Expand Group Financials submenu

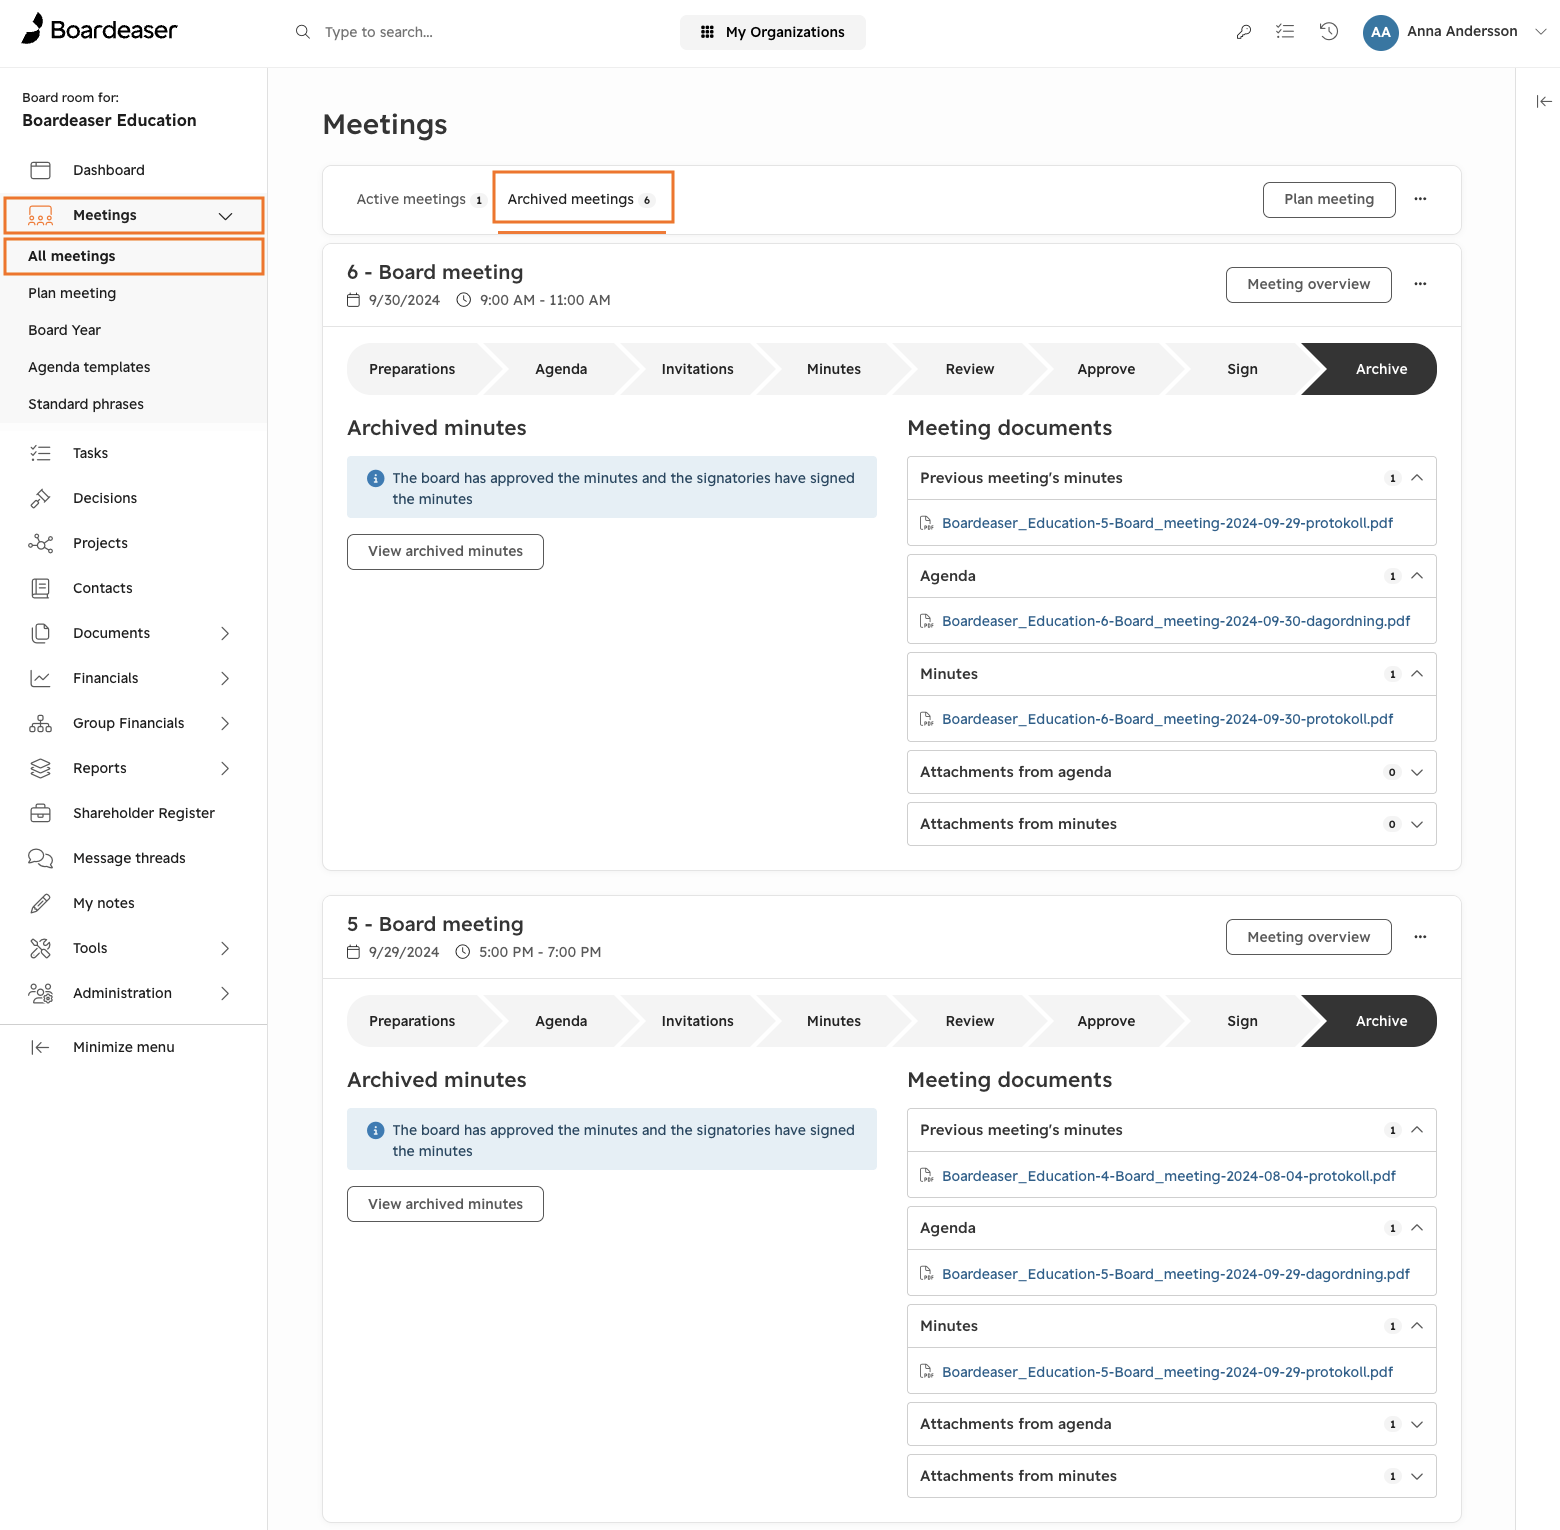pos(225,723)
